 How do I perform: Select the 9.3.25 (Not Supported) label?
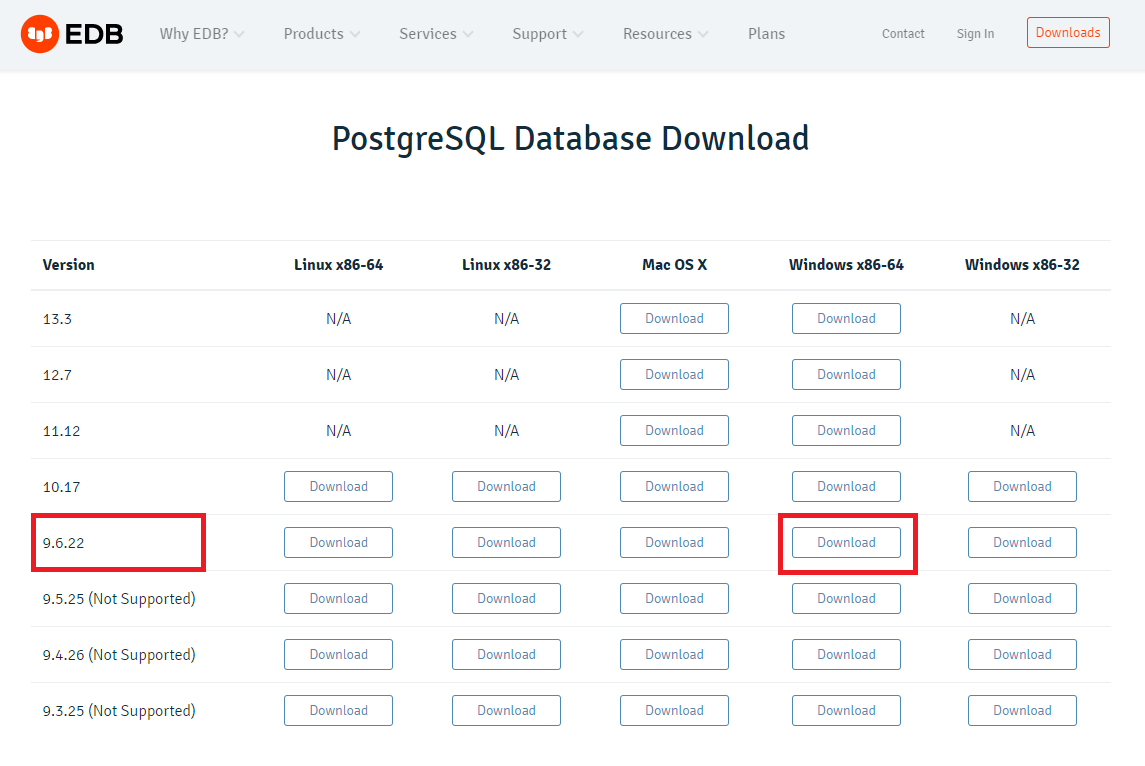(119, 711)
